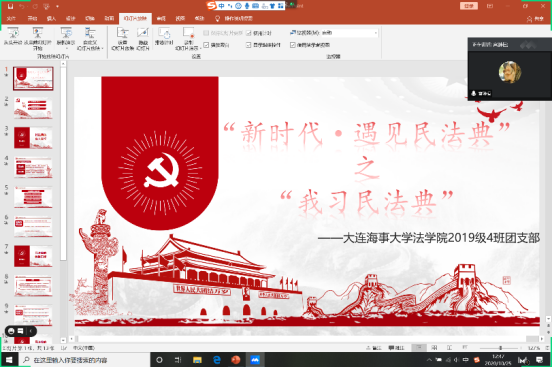
Task: Click Notes button in status bar
Action: click(374, 348)
